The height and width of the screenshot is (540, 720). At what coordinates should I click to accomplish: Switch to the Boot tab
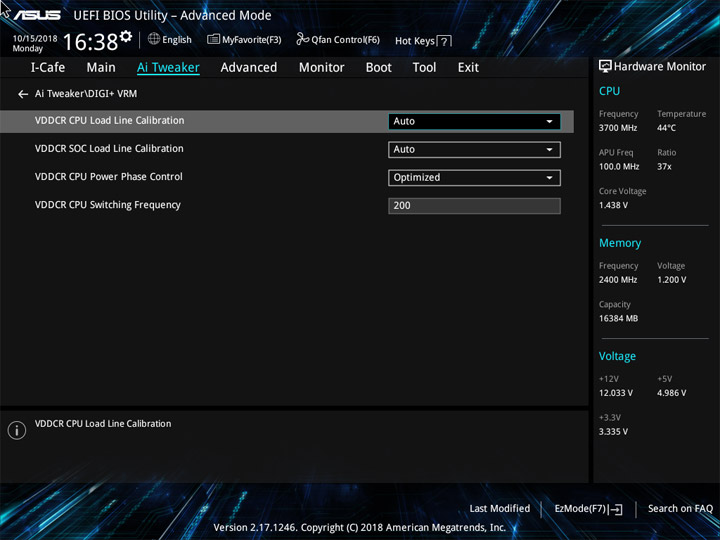click(379, 68)
